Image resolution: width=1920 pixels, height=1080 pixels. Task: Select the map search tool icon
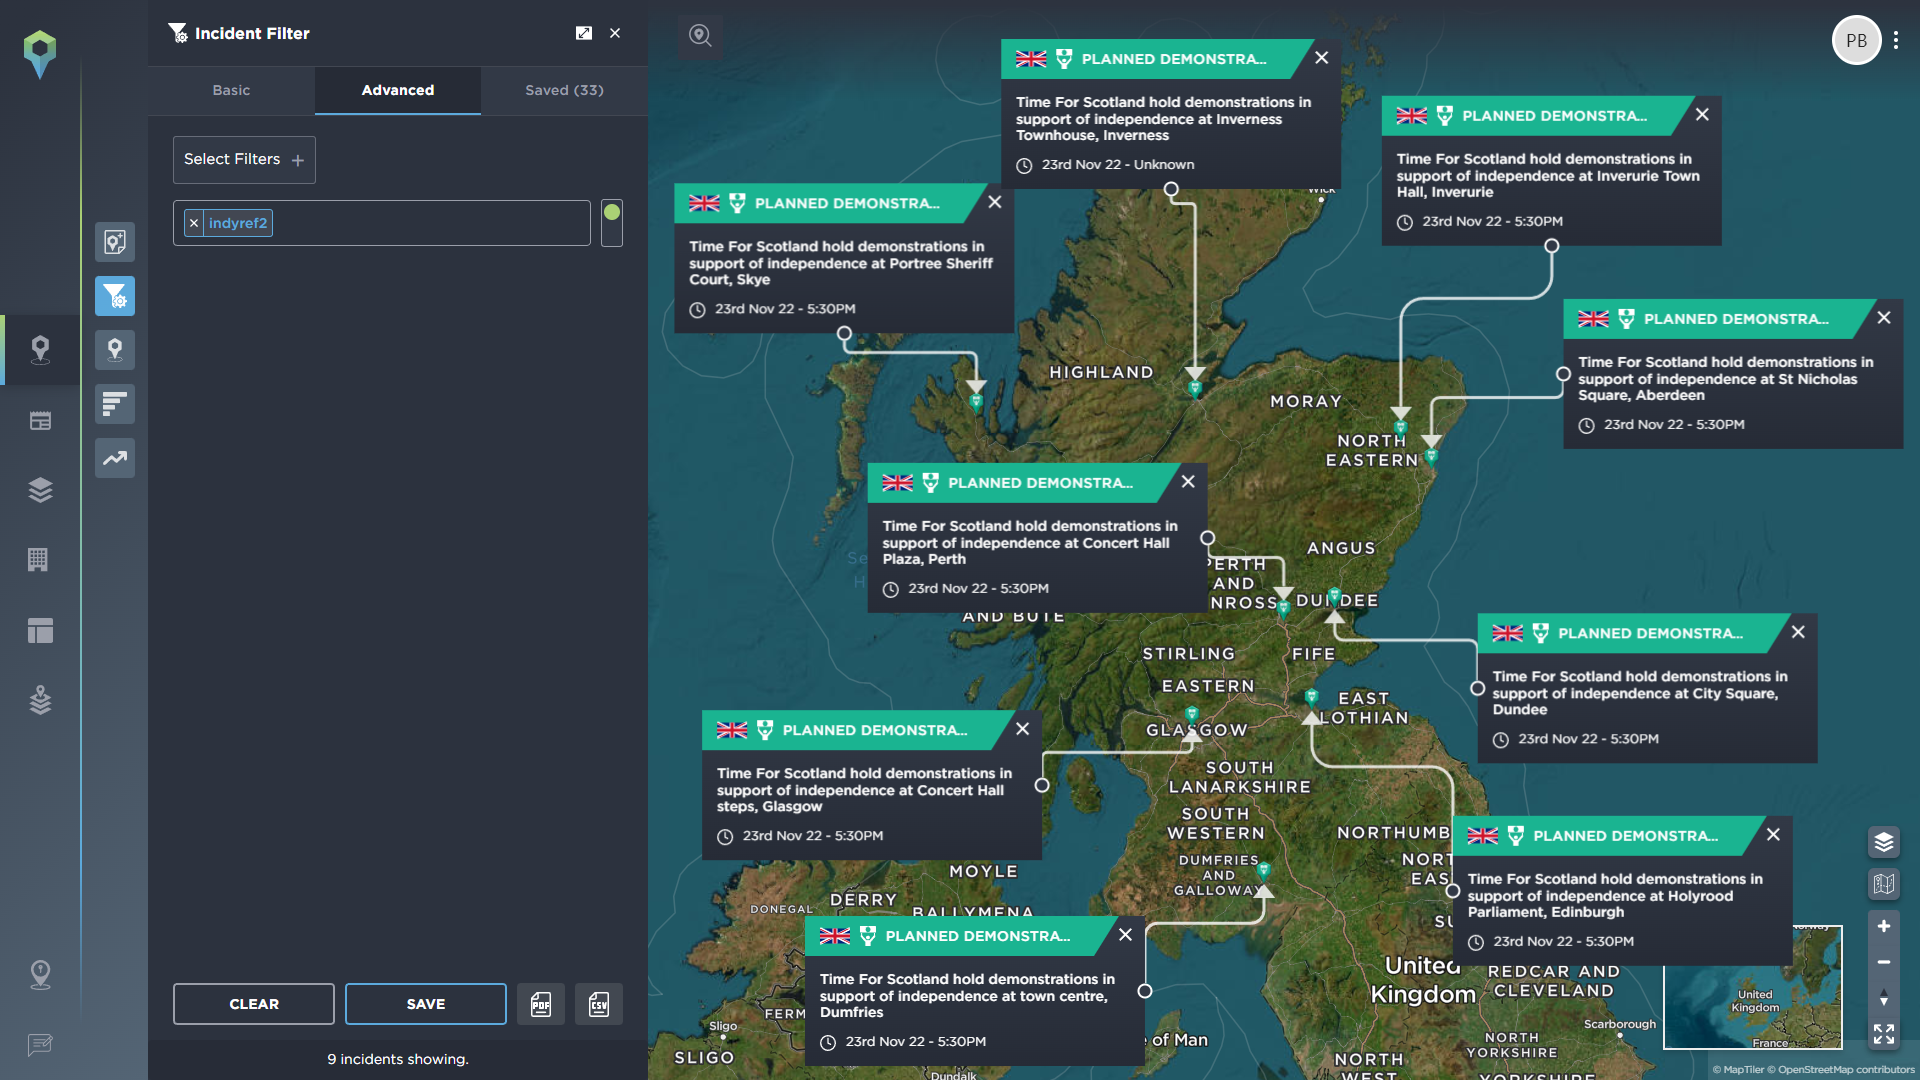click(x=115, y=242)
